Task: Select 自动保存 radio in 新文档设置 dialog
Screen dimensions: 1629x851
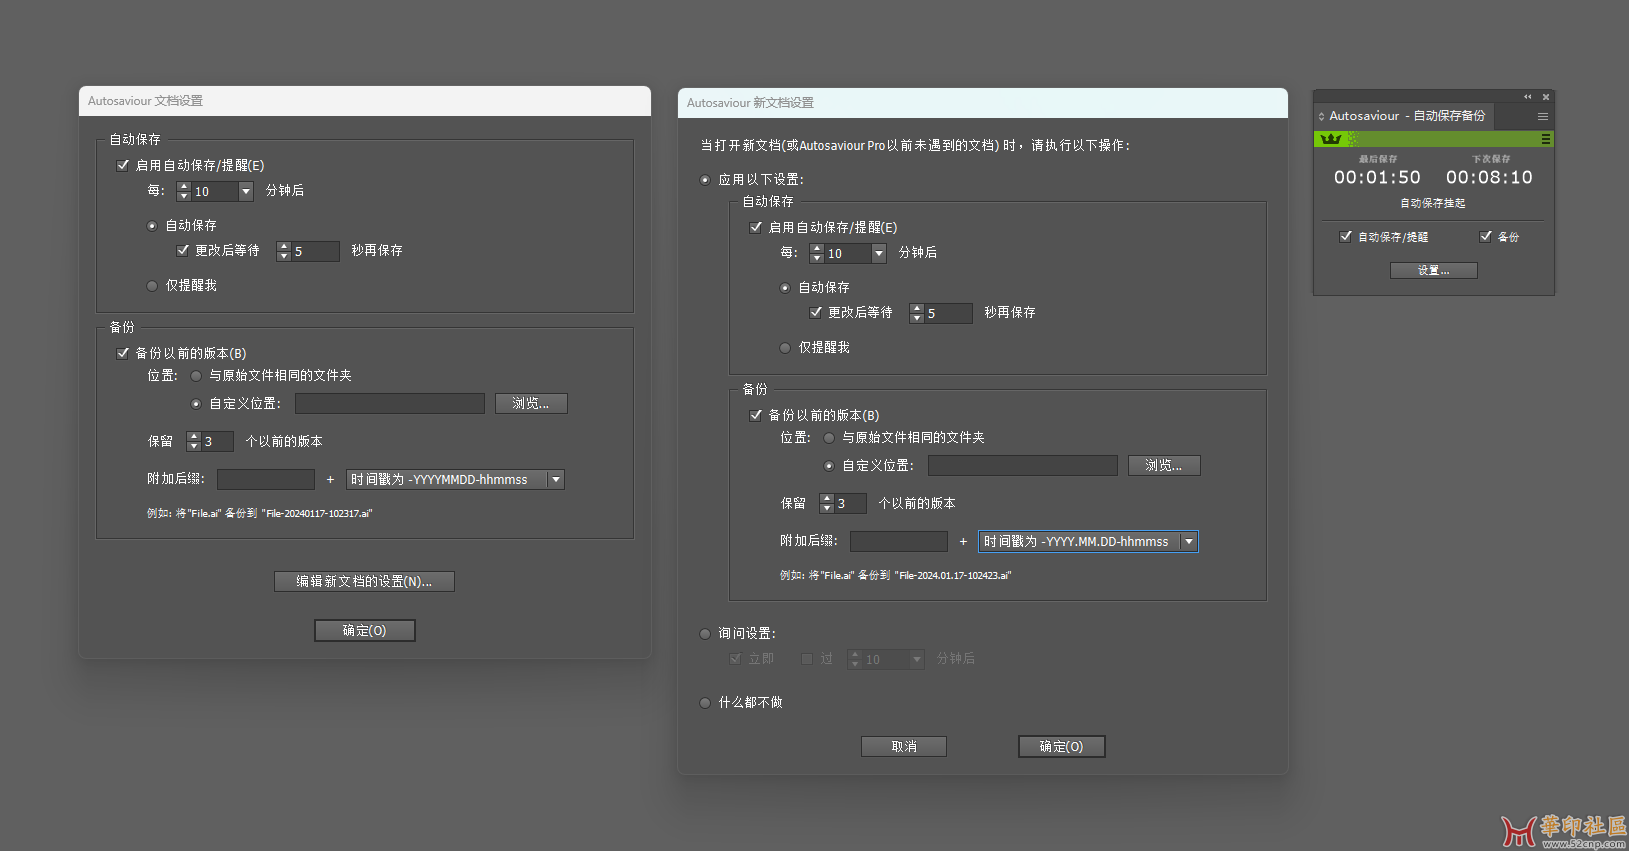Action: click(x=785, y=288)
